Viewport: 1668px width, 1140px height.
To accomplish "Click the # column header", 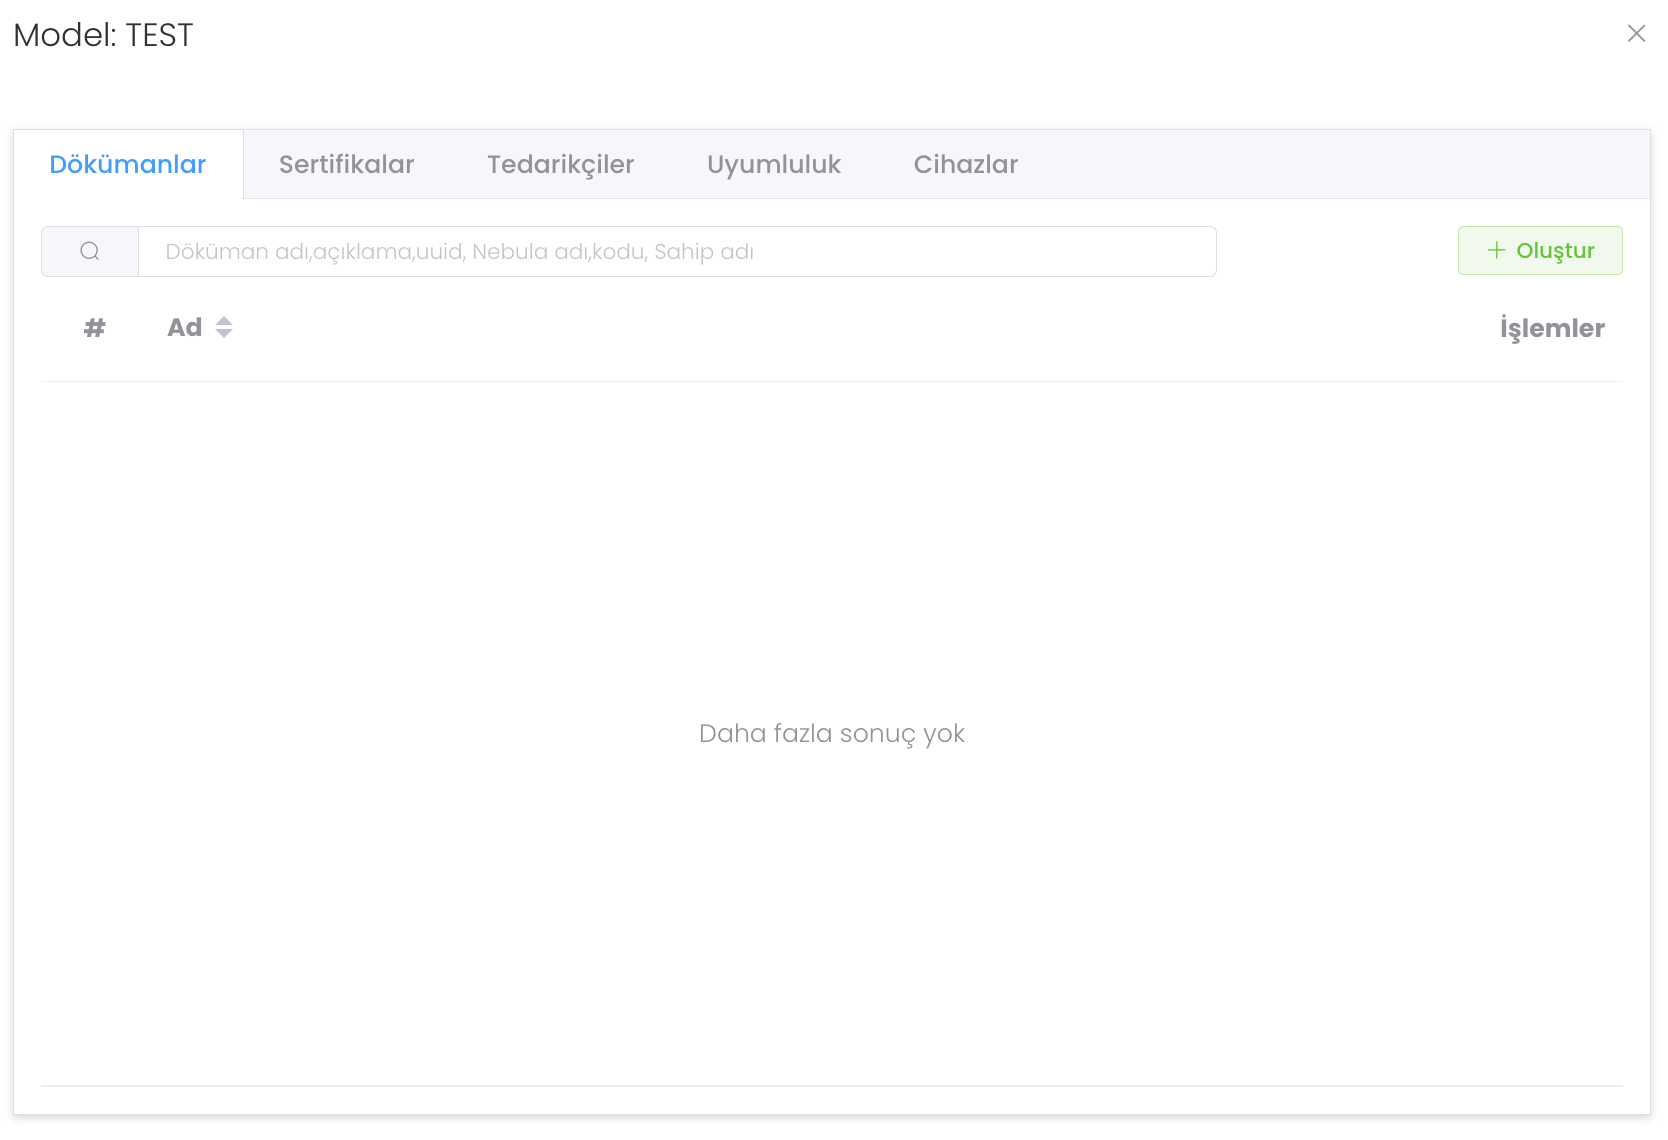I will [94, 328].
